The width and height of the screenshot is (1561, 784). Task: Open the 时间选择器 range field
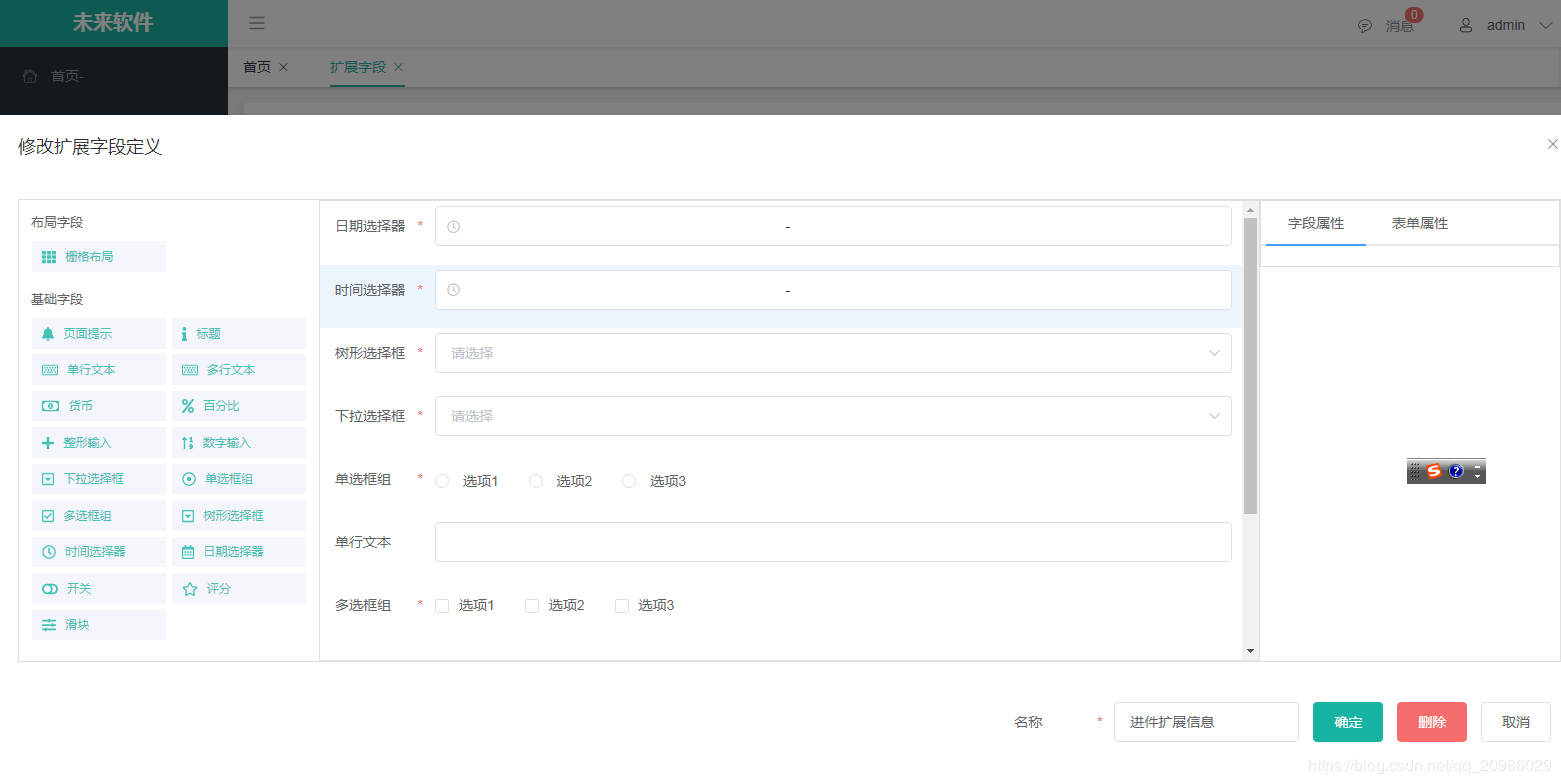click(833, 290)
